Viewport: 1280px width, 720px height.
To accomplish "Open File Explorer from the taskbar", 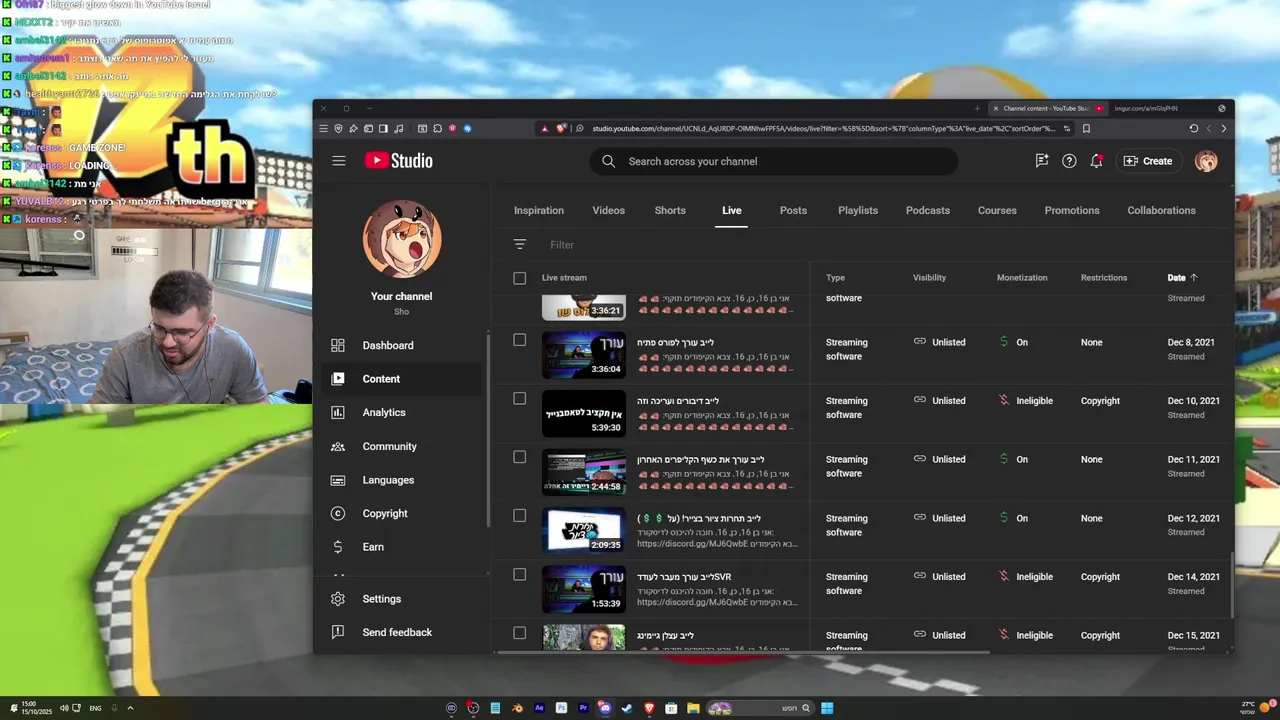I will point(693,708).
